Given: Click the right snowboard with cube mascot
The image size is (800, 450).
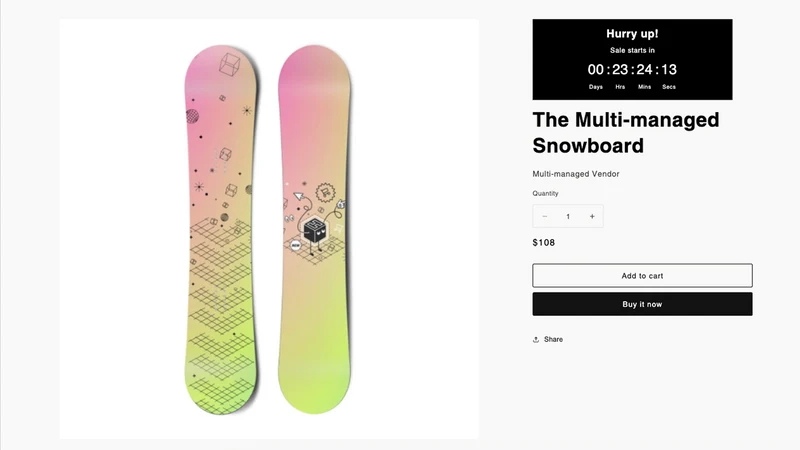Looking at the screenshot, I should (314, 230).
